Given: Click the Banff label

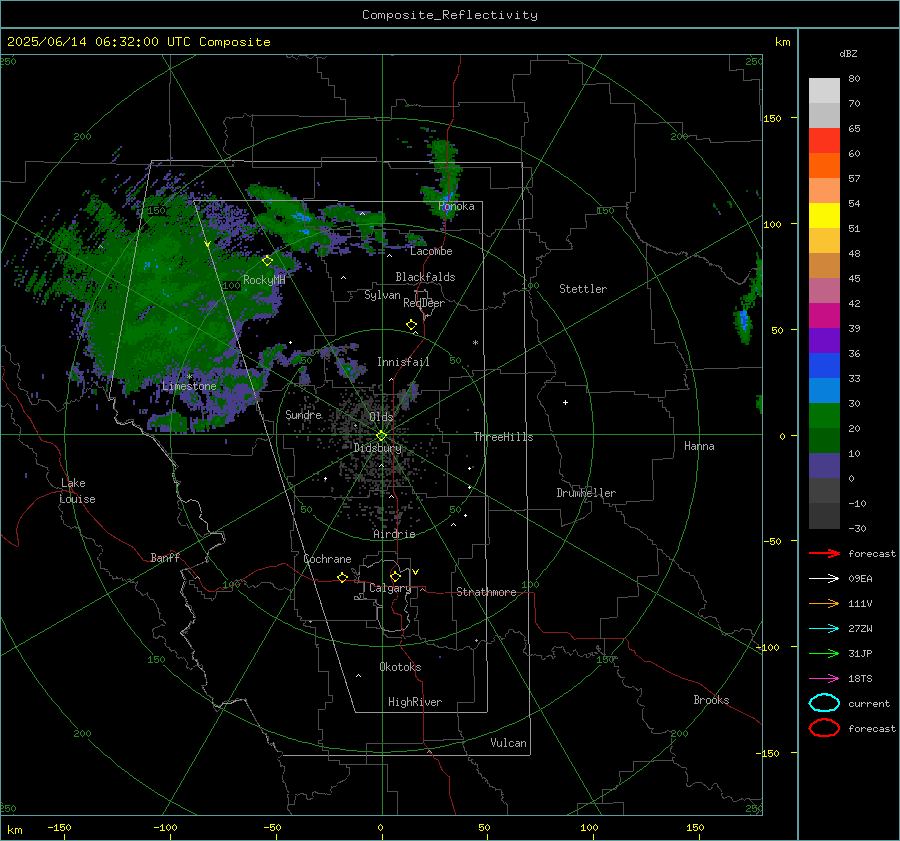Looking at the screenshot, I should (165, 557).
